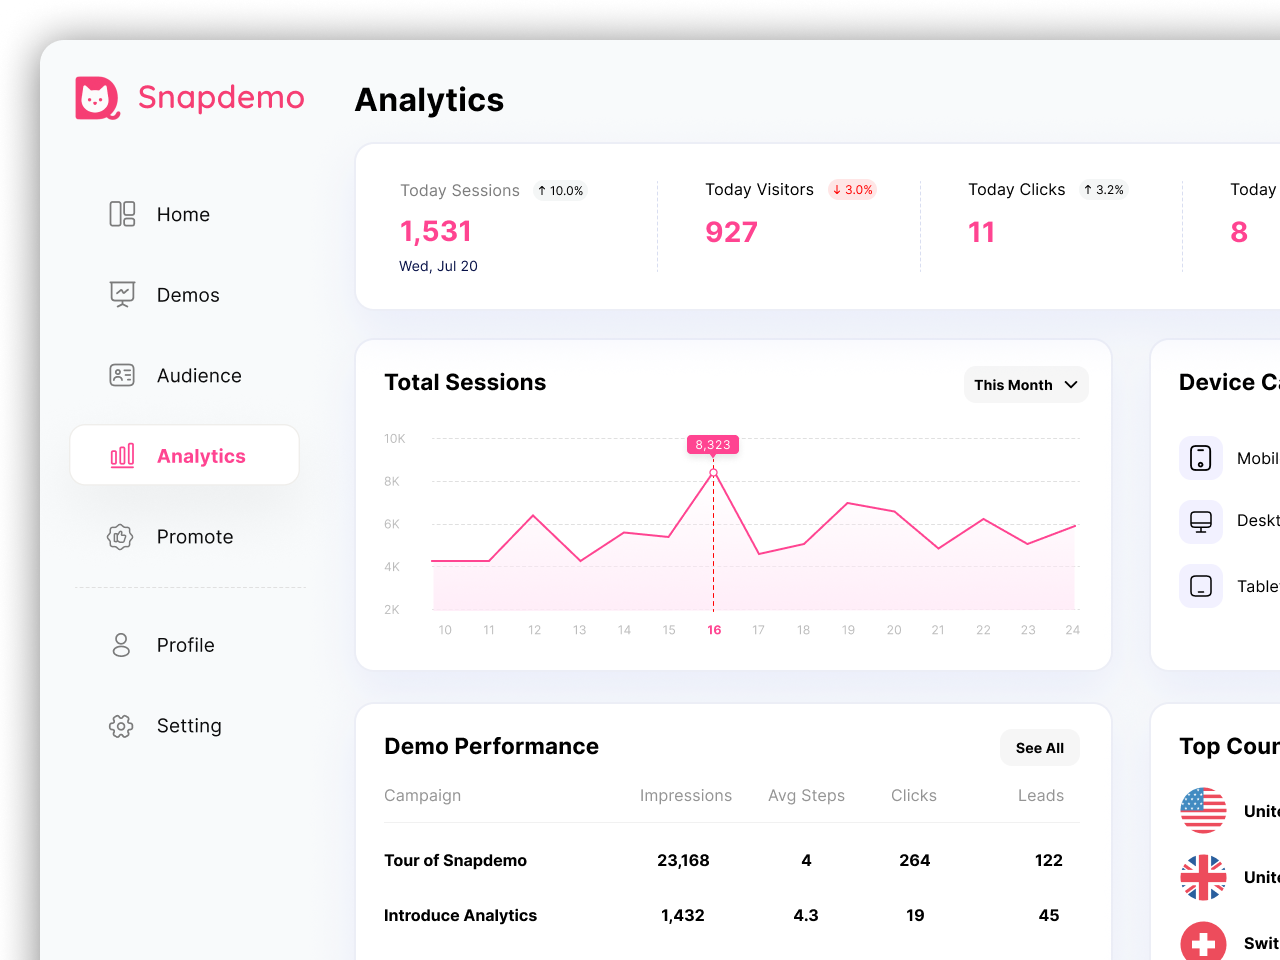Select day 20 on the chart axis
This screenshot has height=960, width=1280.
(894, 630)
